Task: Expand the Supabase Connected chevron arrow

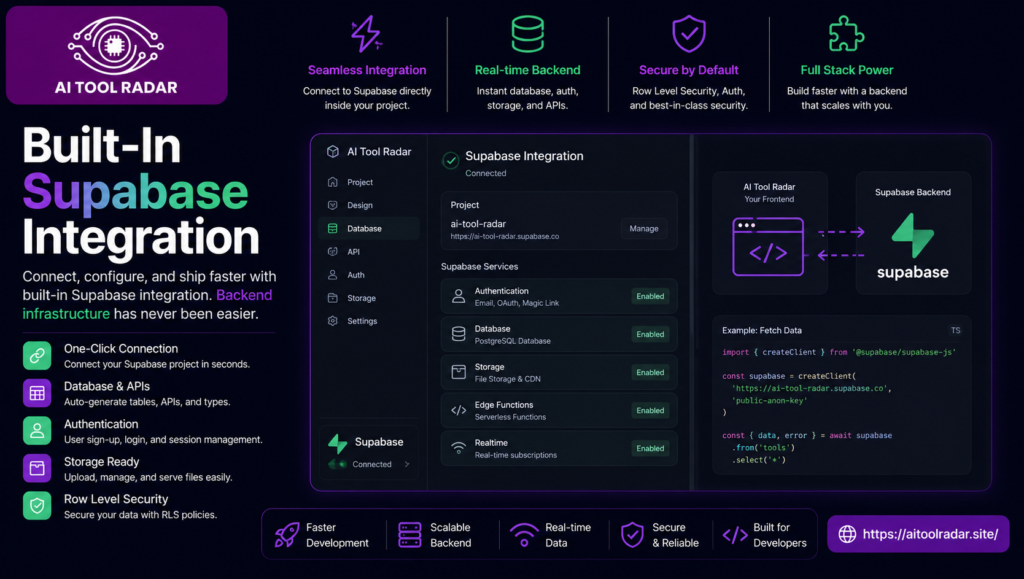Action: click(407, 464)
